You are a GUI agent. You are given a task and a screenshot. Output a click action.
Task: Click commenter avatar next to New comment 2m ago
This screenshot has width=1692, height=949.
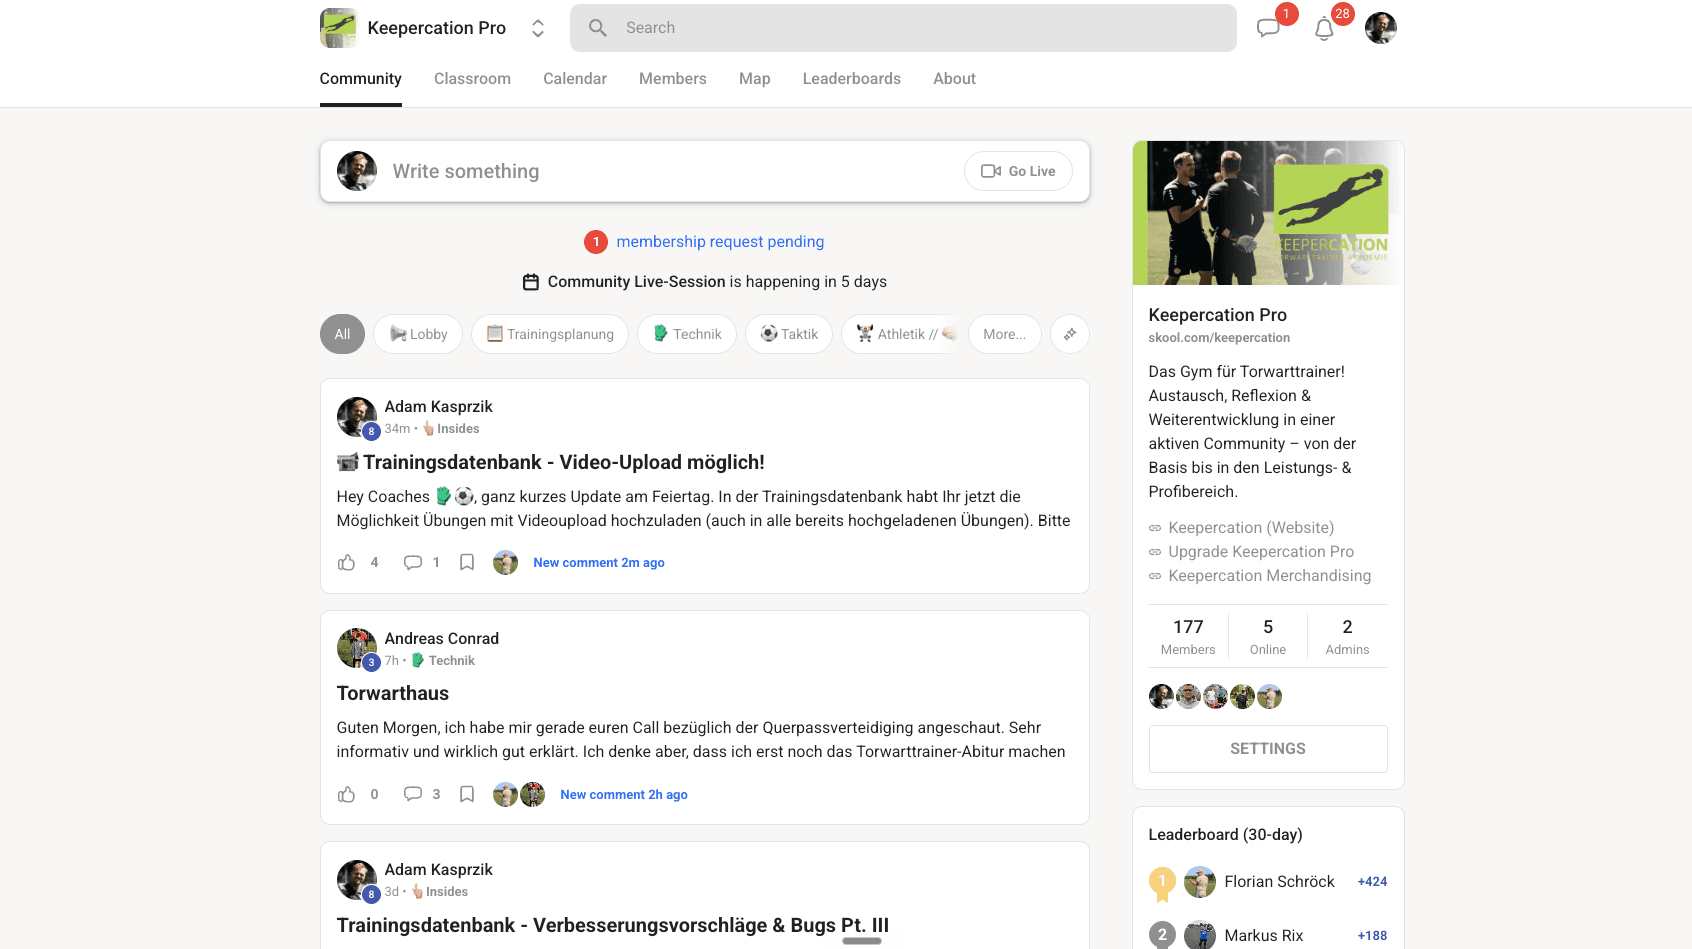click(506, 563)
